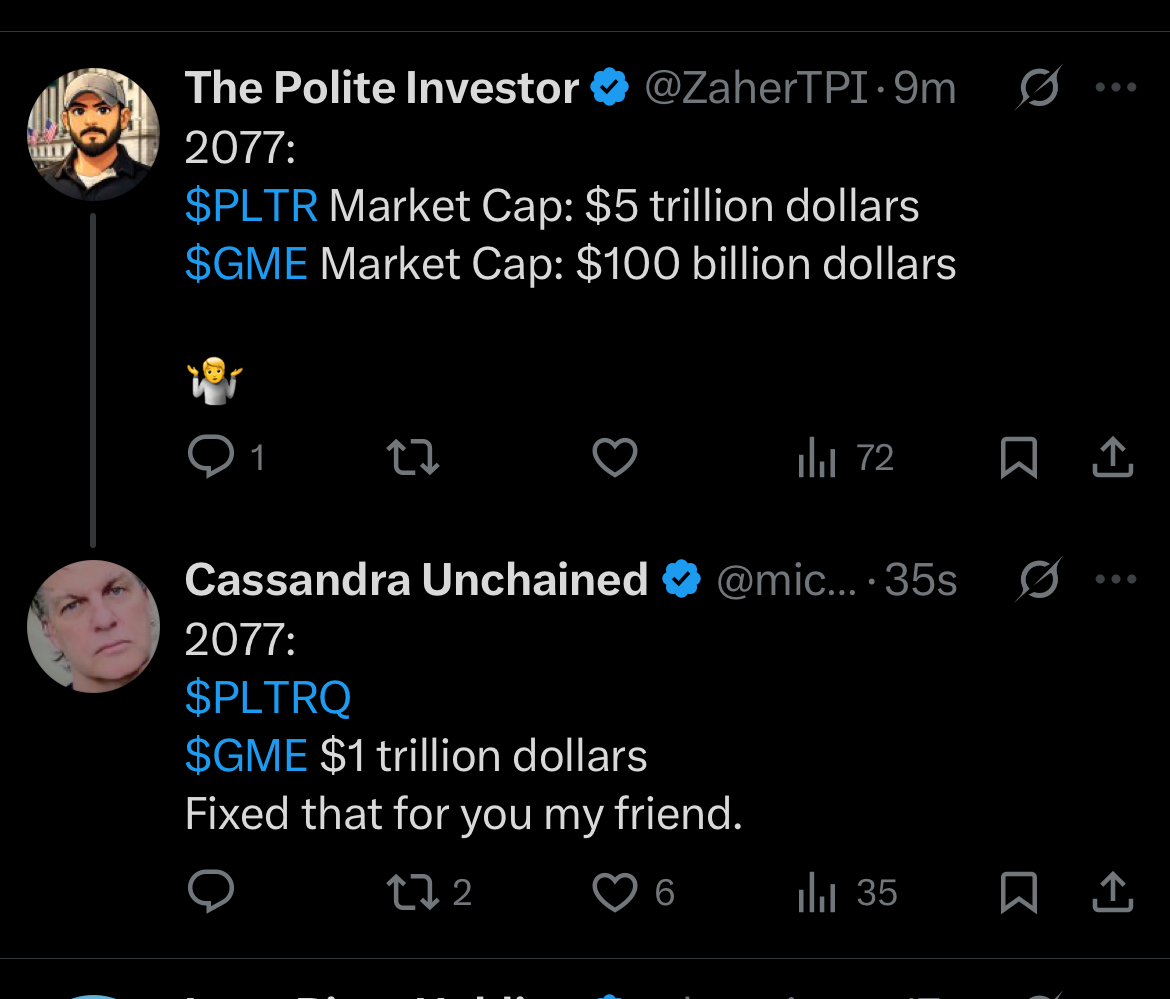The height and width of the screenshot is (999, 1170).
Task: Open more options menu on The Polite Investor's tweet
Action: (x=1116, y=87)
